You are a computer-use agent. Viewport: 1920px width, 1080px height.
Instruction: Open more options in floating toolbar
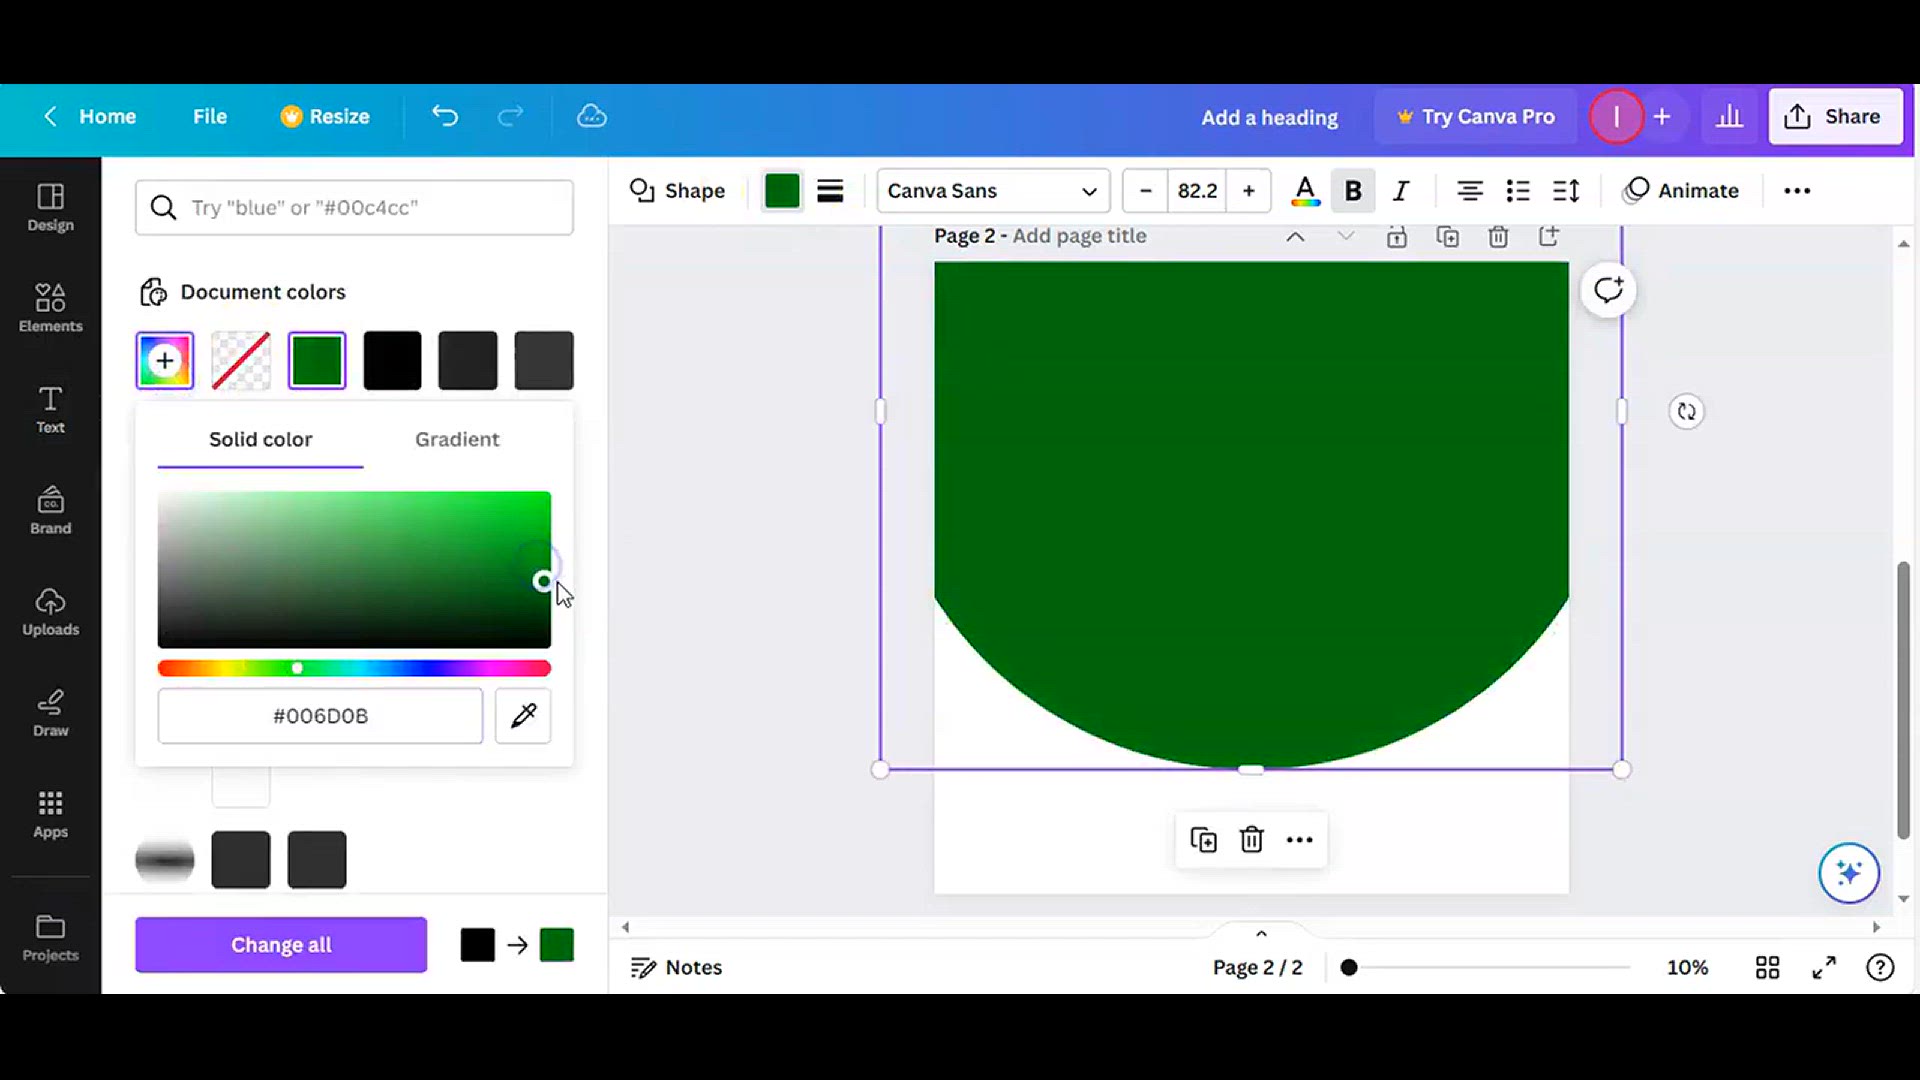1300,840
